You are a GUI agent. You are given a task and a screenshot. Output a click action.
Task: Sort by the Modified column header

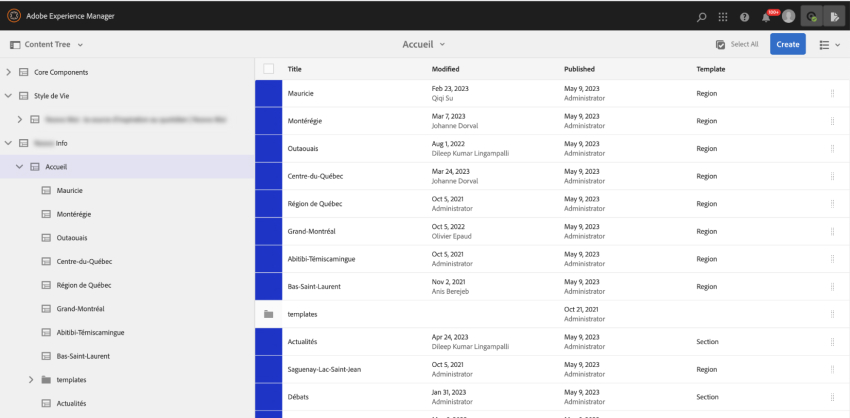pyautogui.click(x=446, y=69)
